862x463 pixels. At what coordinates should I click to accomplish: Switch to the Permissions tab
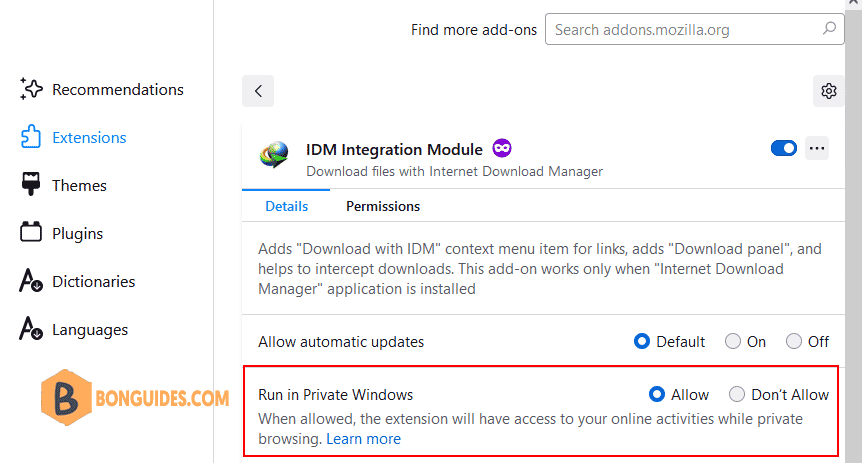point(383,206)
